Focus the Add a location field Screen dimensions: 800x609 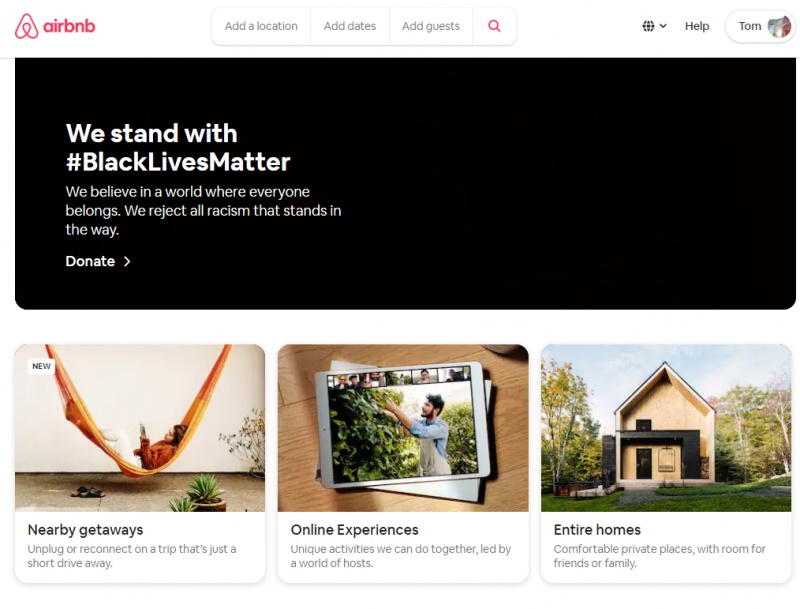(x=261, y=26)
